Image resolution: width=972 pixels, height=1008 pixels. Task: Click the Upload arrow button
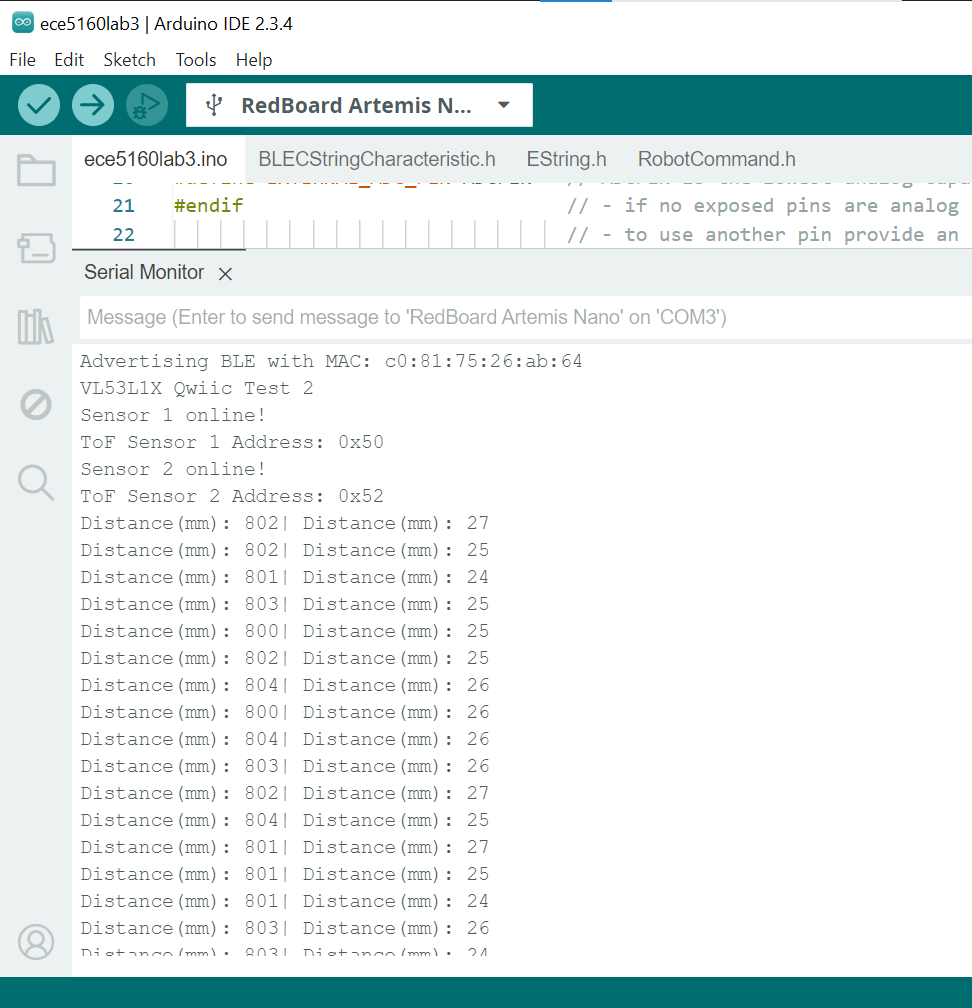point(93,105)
